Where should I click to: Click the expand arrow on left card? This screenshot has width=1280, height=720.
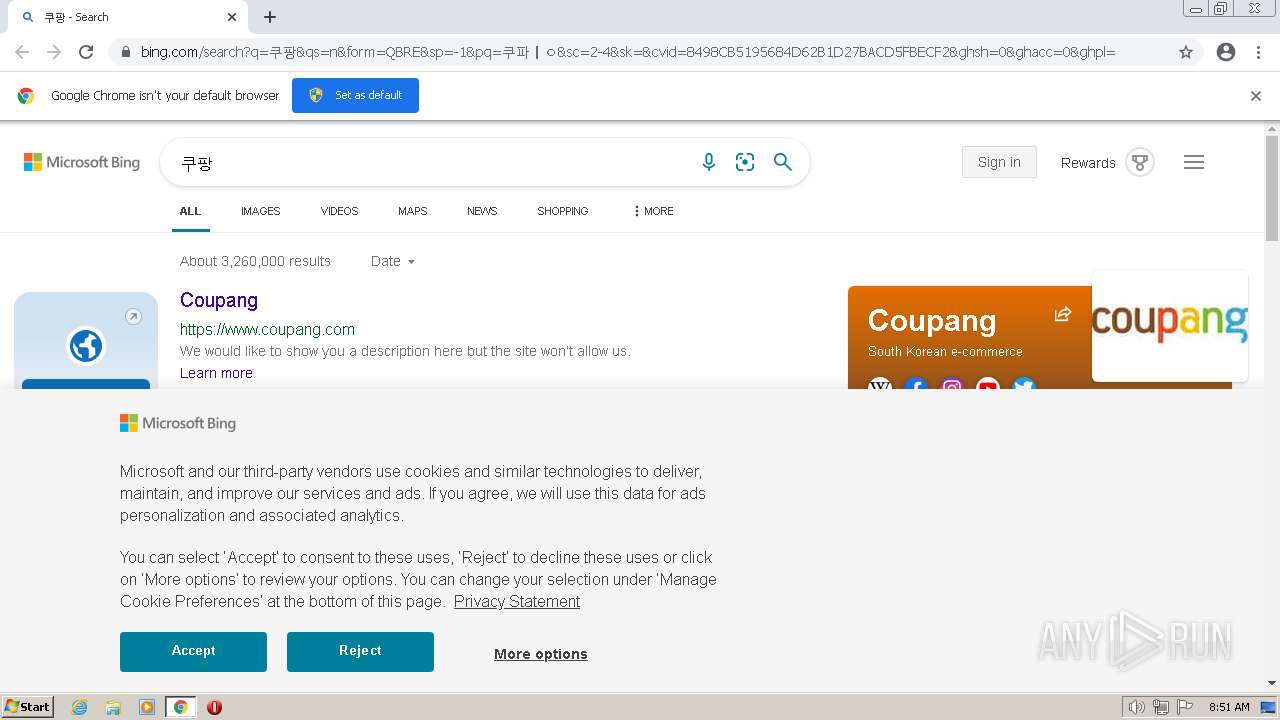[x=133, y=317]
